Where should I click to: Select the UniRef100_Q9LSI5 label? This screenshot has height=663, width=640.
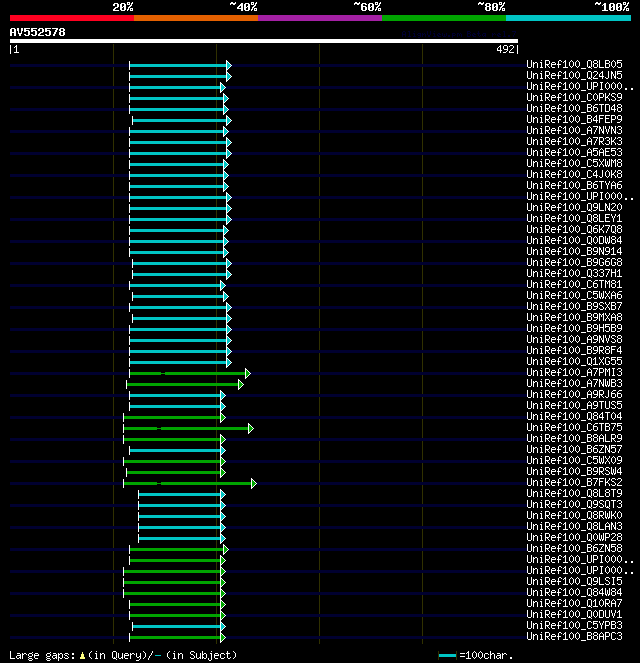(x=574, y=581)
